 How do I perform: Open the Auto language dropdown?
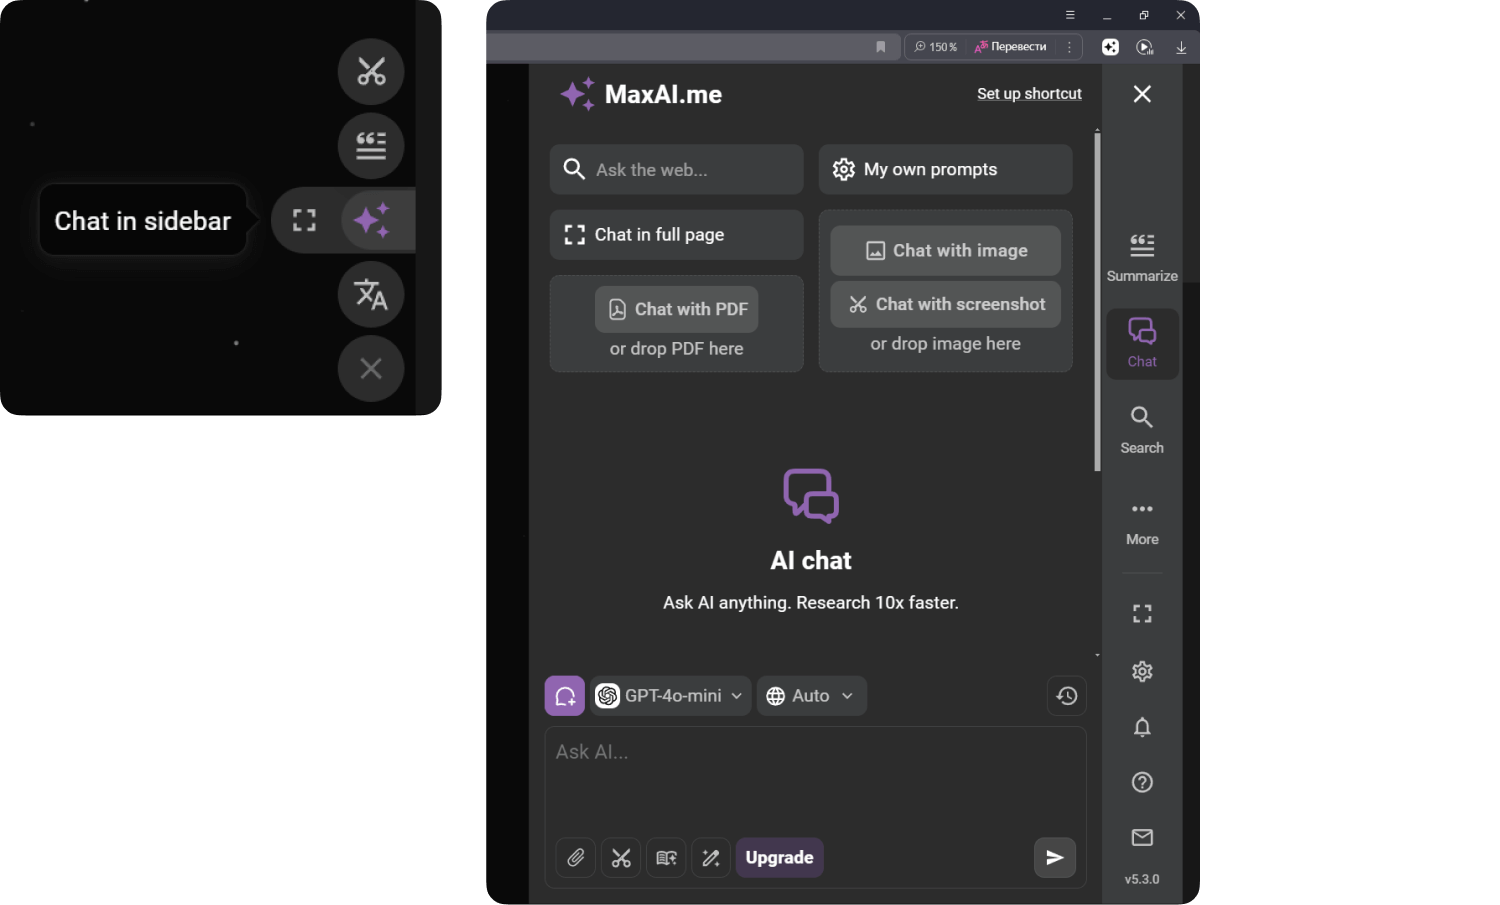click(x=811, y=696)
